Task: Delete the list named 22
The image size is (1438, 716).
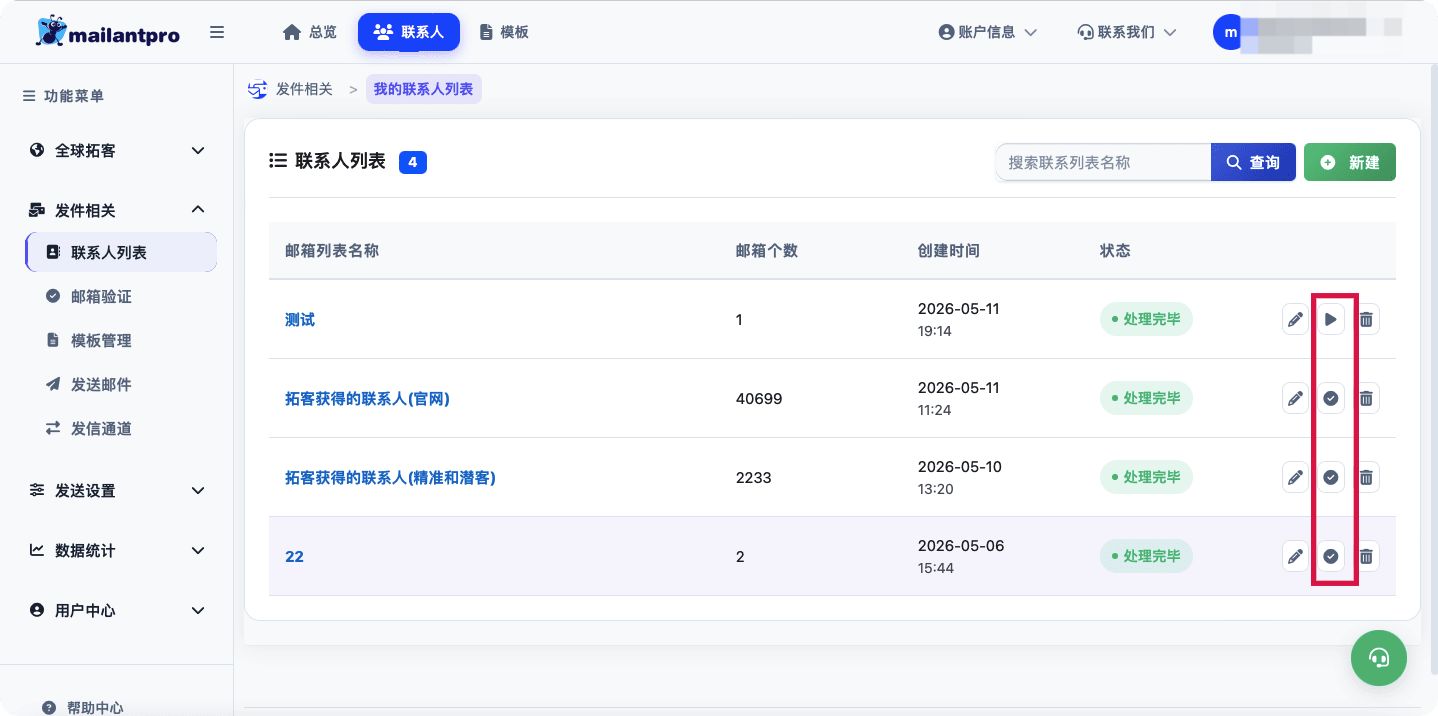Action: (x=1366, y=556)
